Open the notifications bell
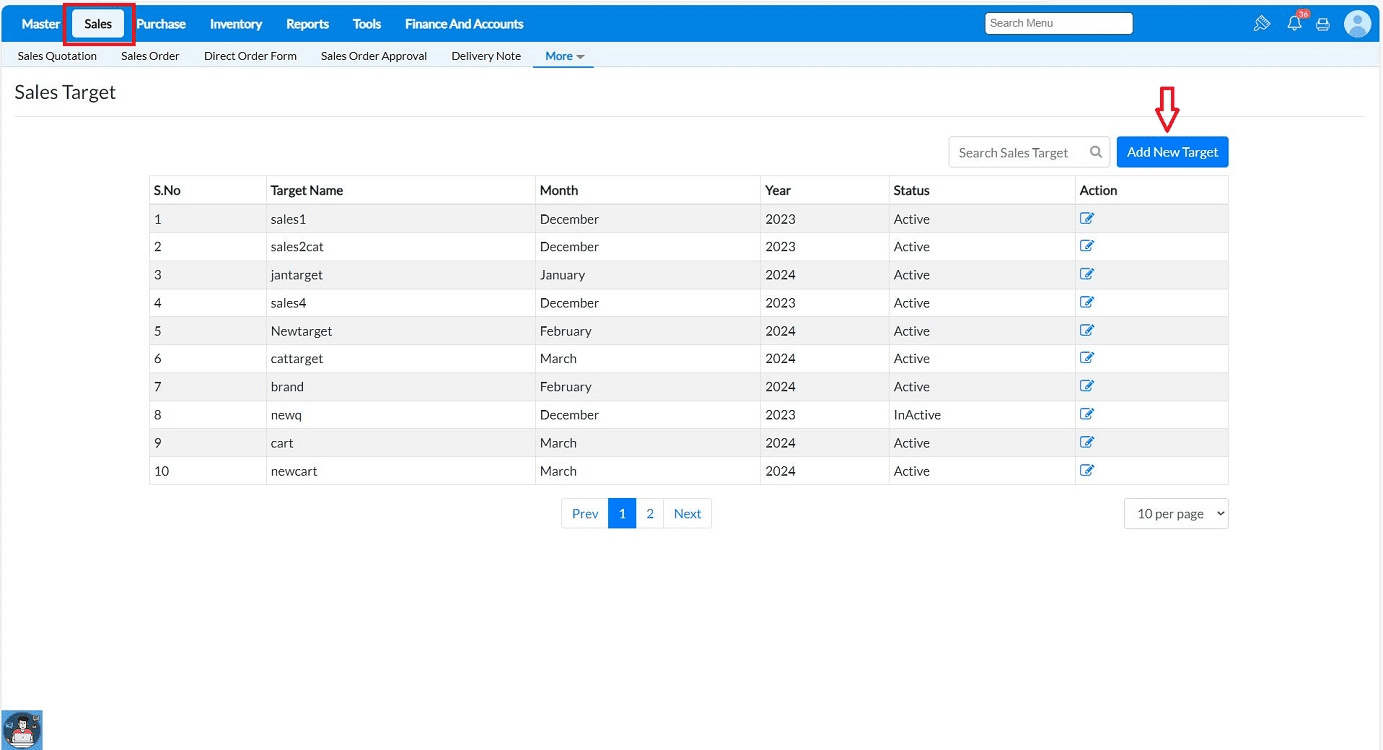This screenshot has width=1383, height=750. (x=1294, y=23)
